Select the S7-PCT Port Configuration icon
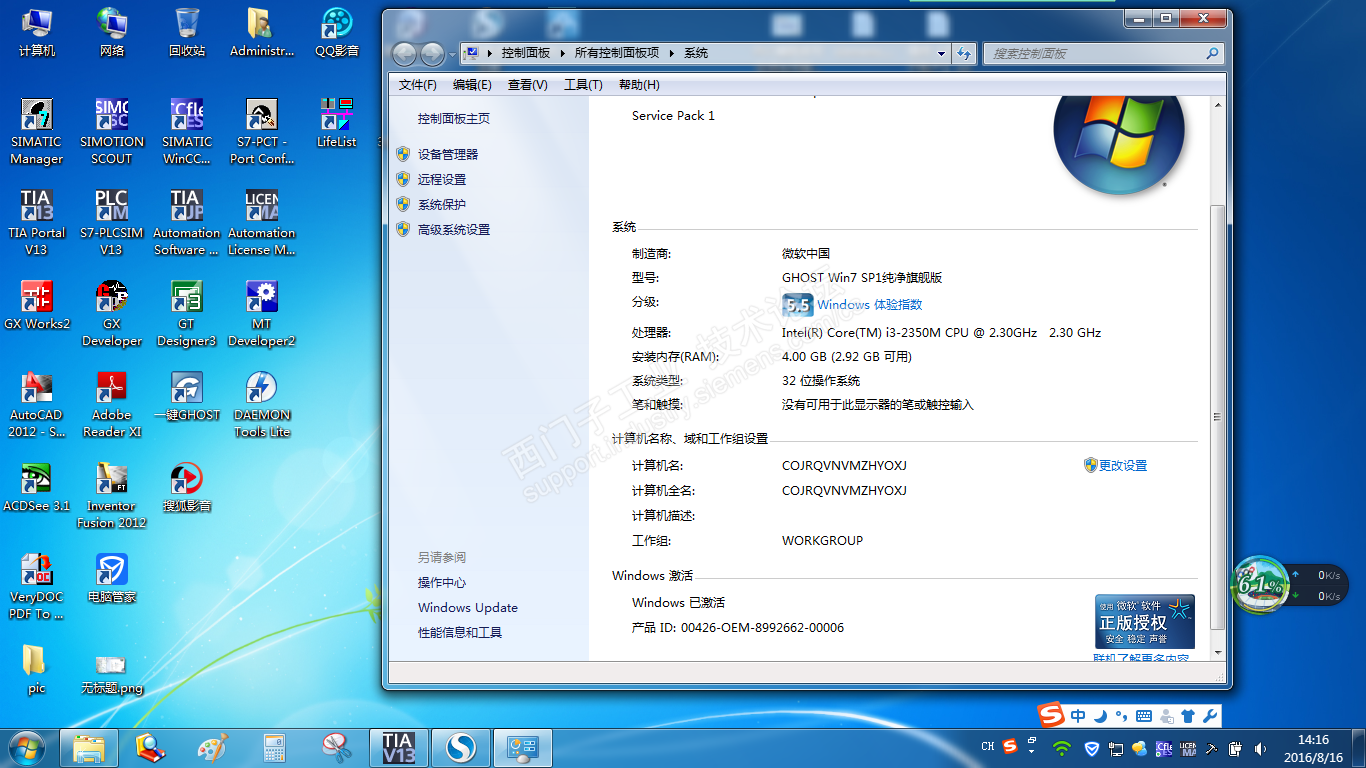Viewport: 1366px width, 768px height. click(262, 131)
